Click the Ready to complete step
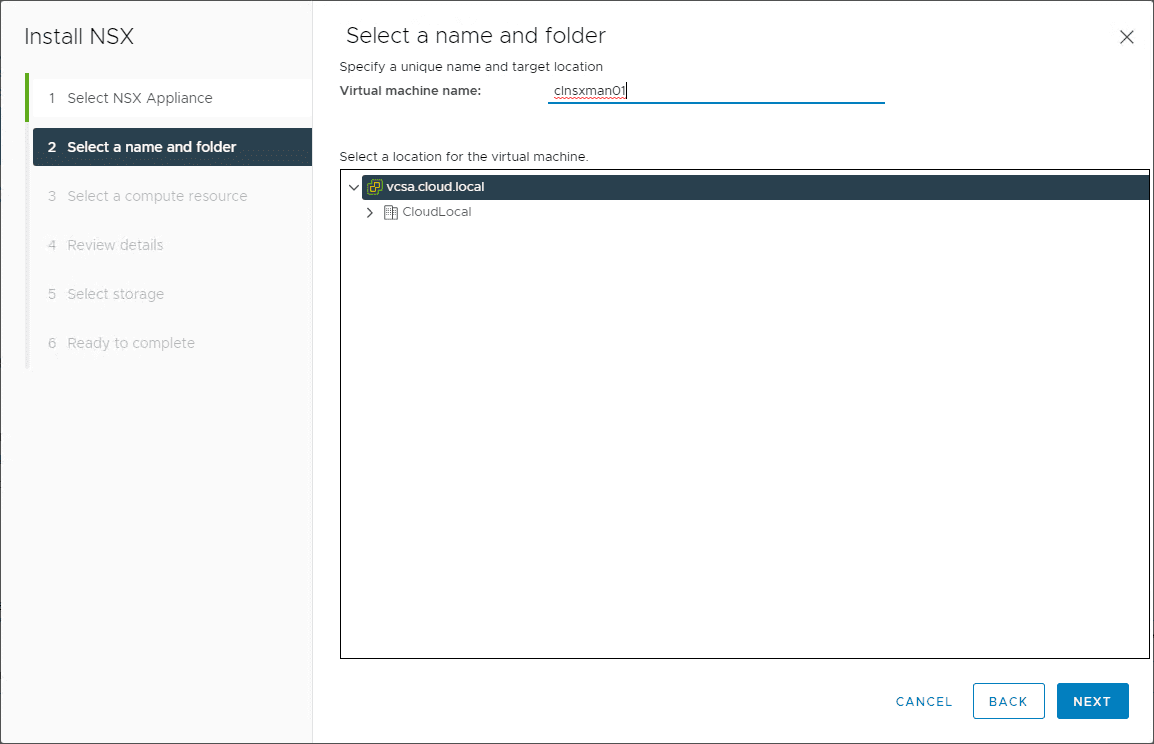Viewport: 1154px width, 744px height. tap(130, 342)
